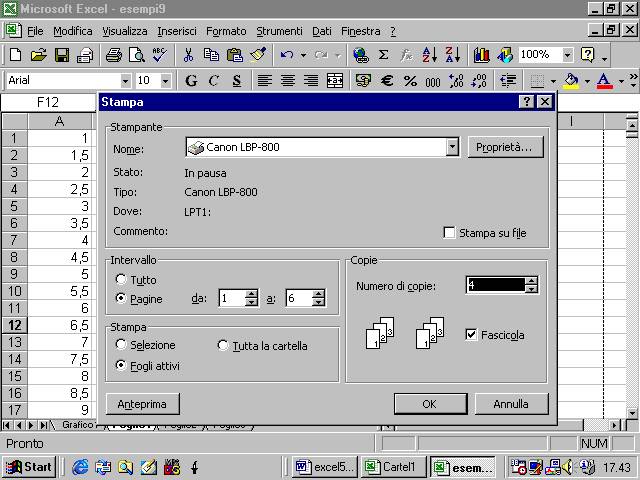Click the Numero di copie field
The image size is (640, 480).
coord(496,285)
